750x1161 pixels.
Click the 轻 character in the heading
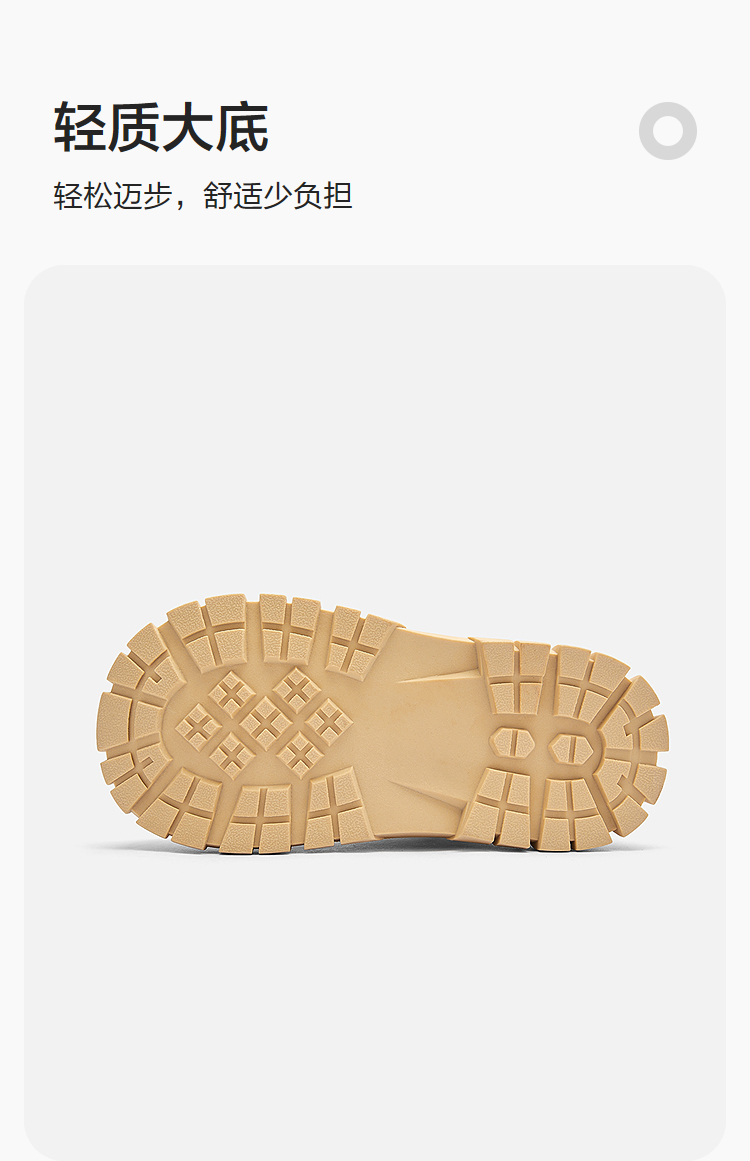[x=80, y=127]
